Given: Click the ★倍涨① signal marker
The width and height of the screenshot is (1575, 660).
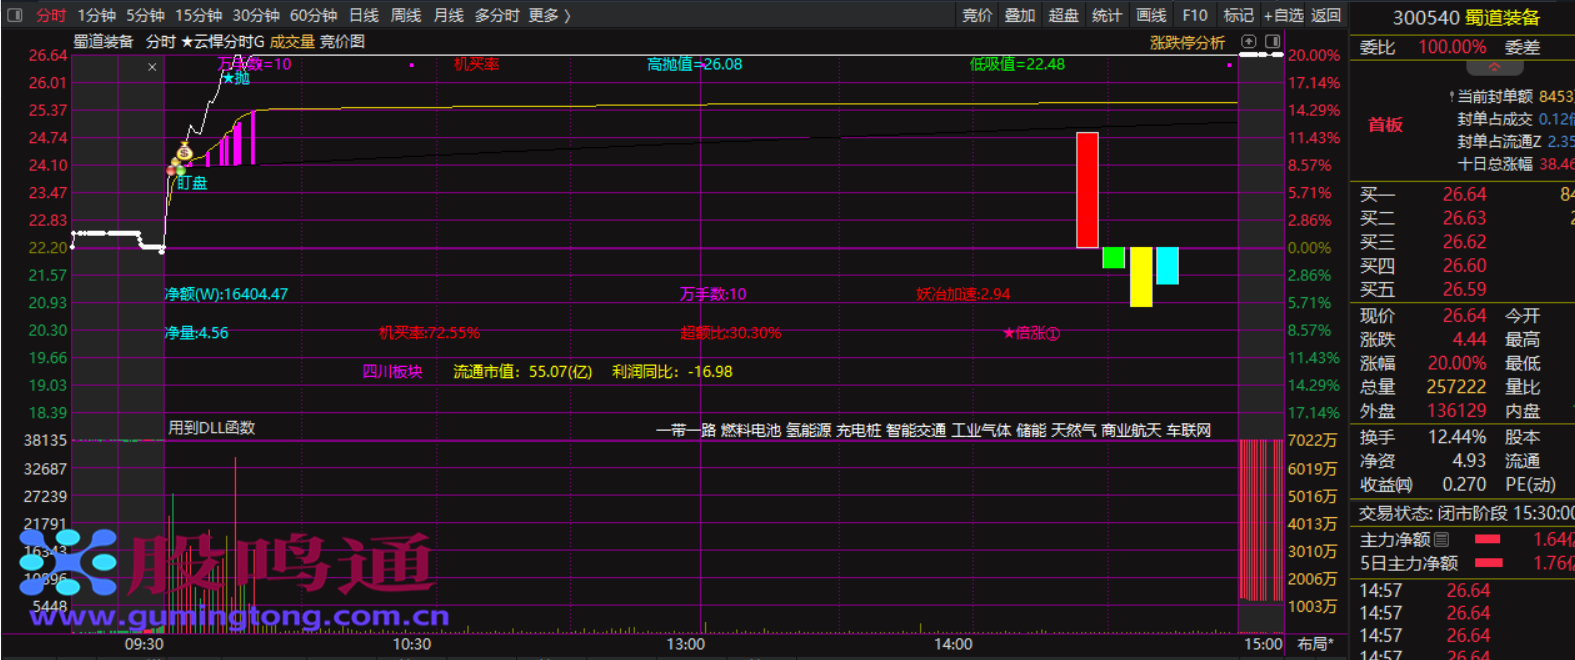Looking at the screenshot, I should (x=1030, y=333).
